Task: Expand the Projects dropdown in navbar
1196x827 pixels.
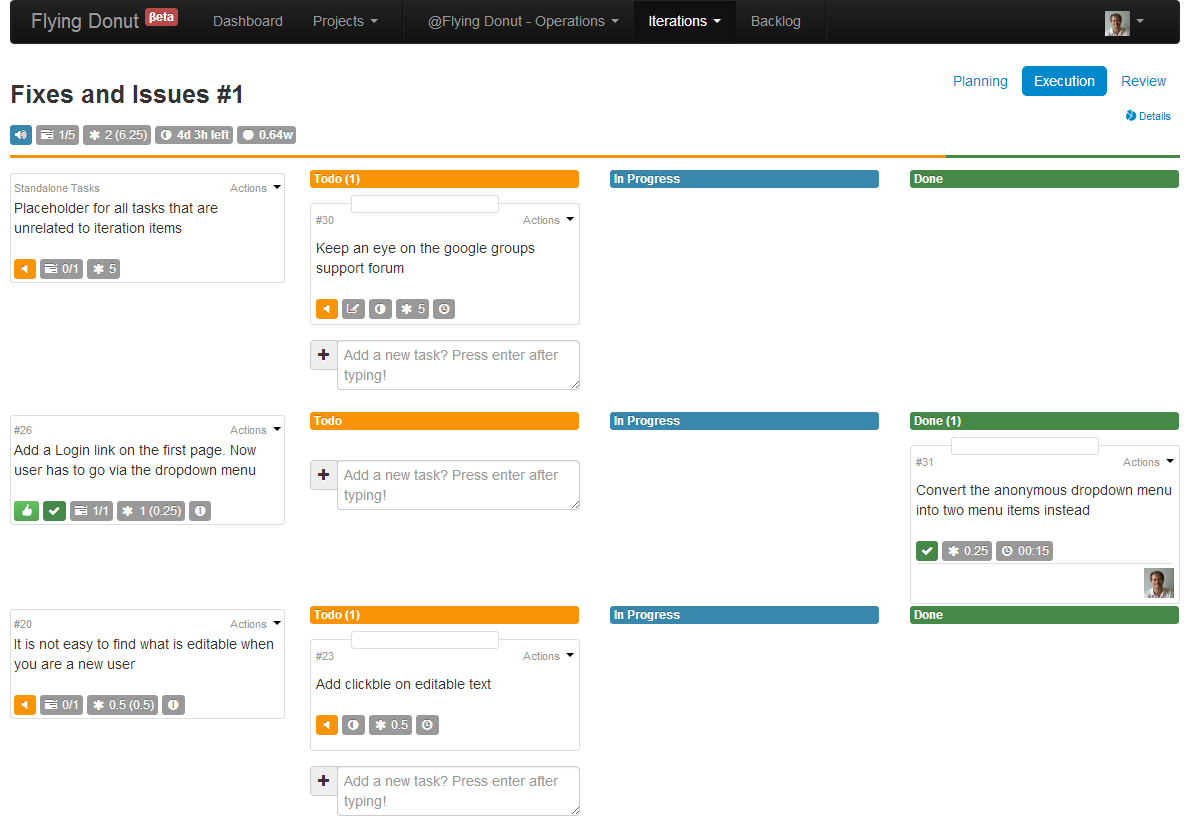Action: [345, 21]
